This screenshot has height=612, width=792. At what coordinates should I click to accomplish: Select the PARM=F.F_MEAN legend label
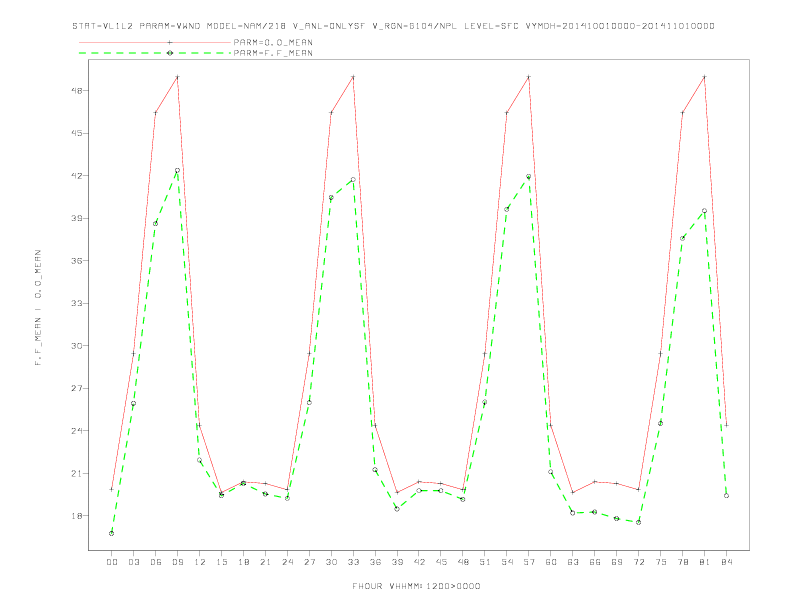(273, 53)
